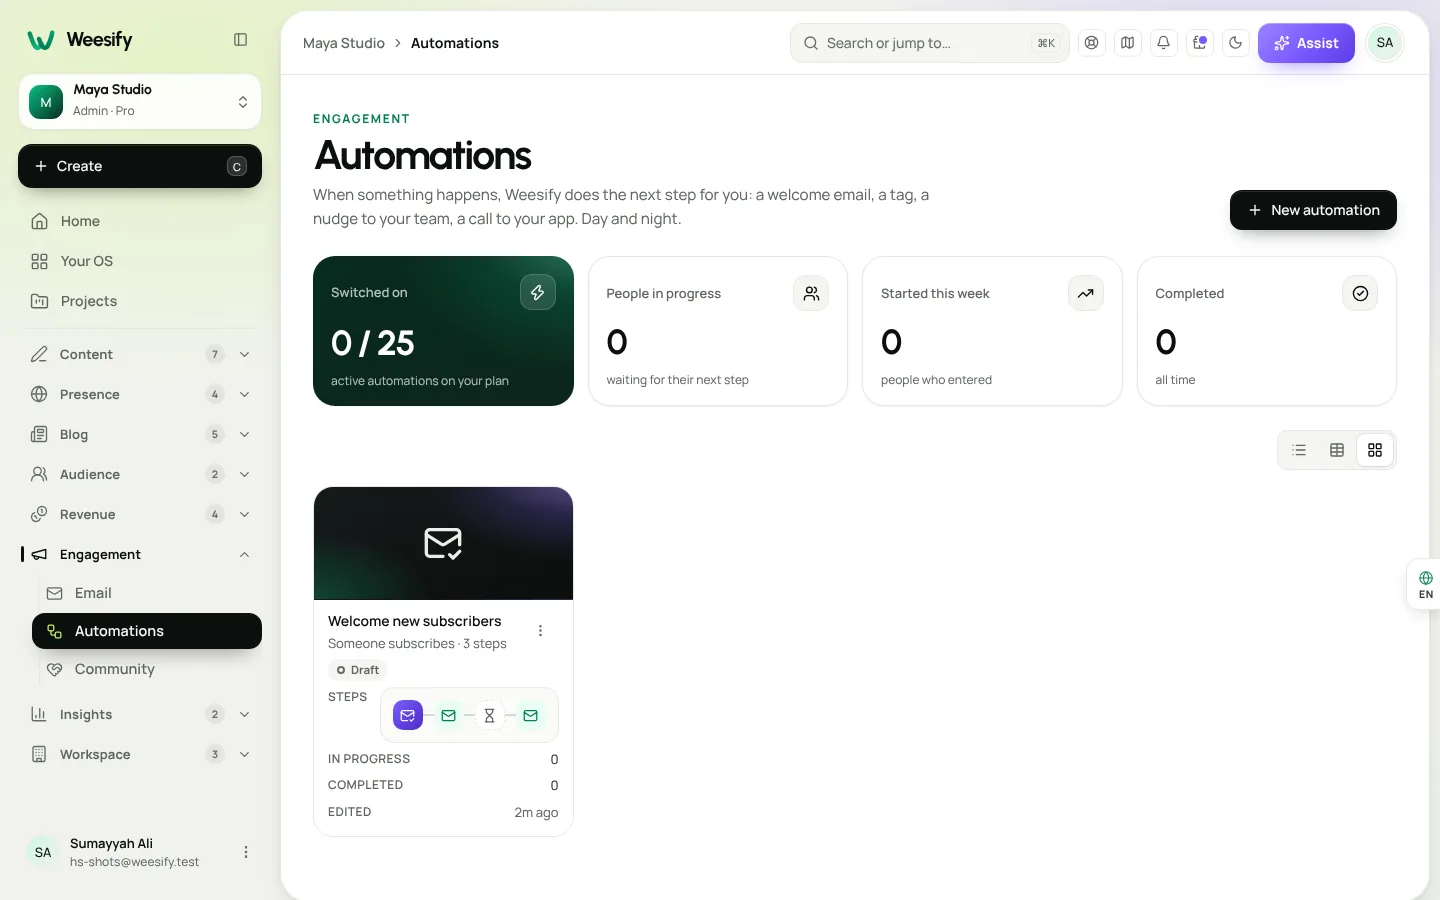
Task: Open the Maya Studio workspace switcher
Action: pyautogui.click(x=140, y=101)
